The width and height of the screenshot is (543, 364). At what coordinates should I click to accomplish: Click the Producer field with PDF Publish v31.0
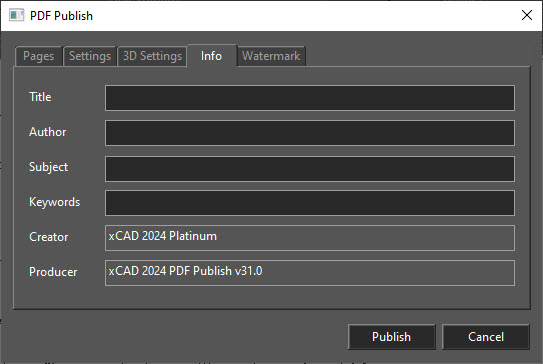pyautogui.click(x=310, y=273)
